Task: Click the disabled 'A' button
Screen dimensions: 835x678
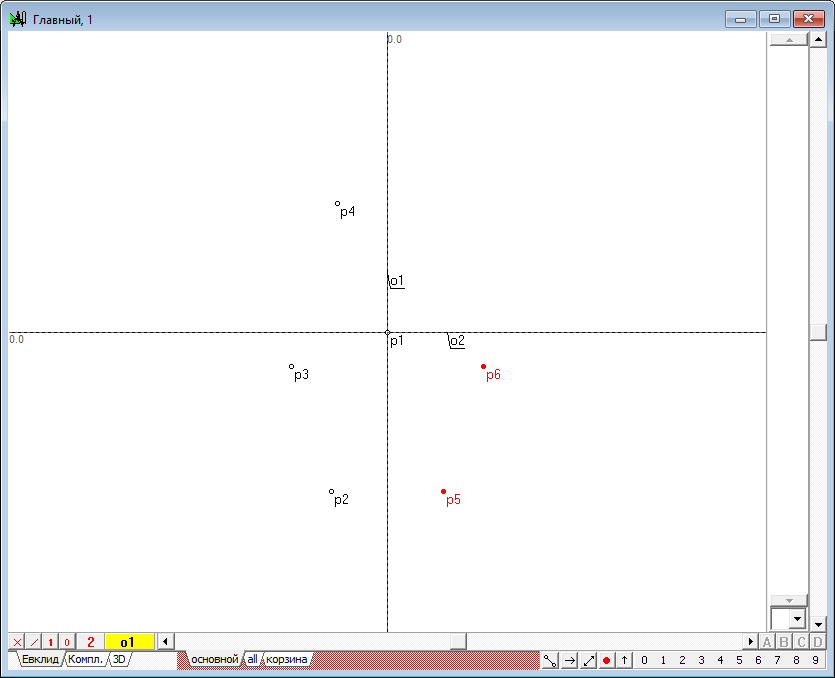Action: click(x=767, y=642)
